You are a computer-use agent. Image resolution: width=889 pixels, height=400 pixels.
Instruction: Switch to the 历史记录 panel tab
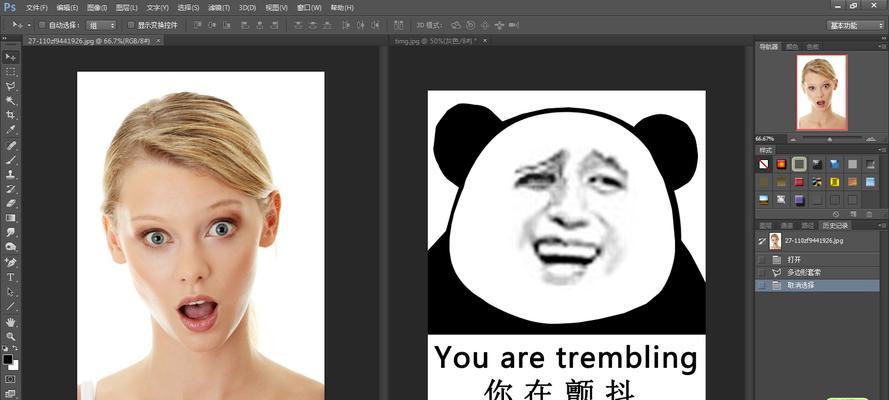tap(836, 225)
